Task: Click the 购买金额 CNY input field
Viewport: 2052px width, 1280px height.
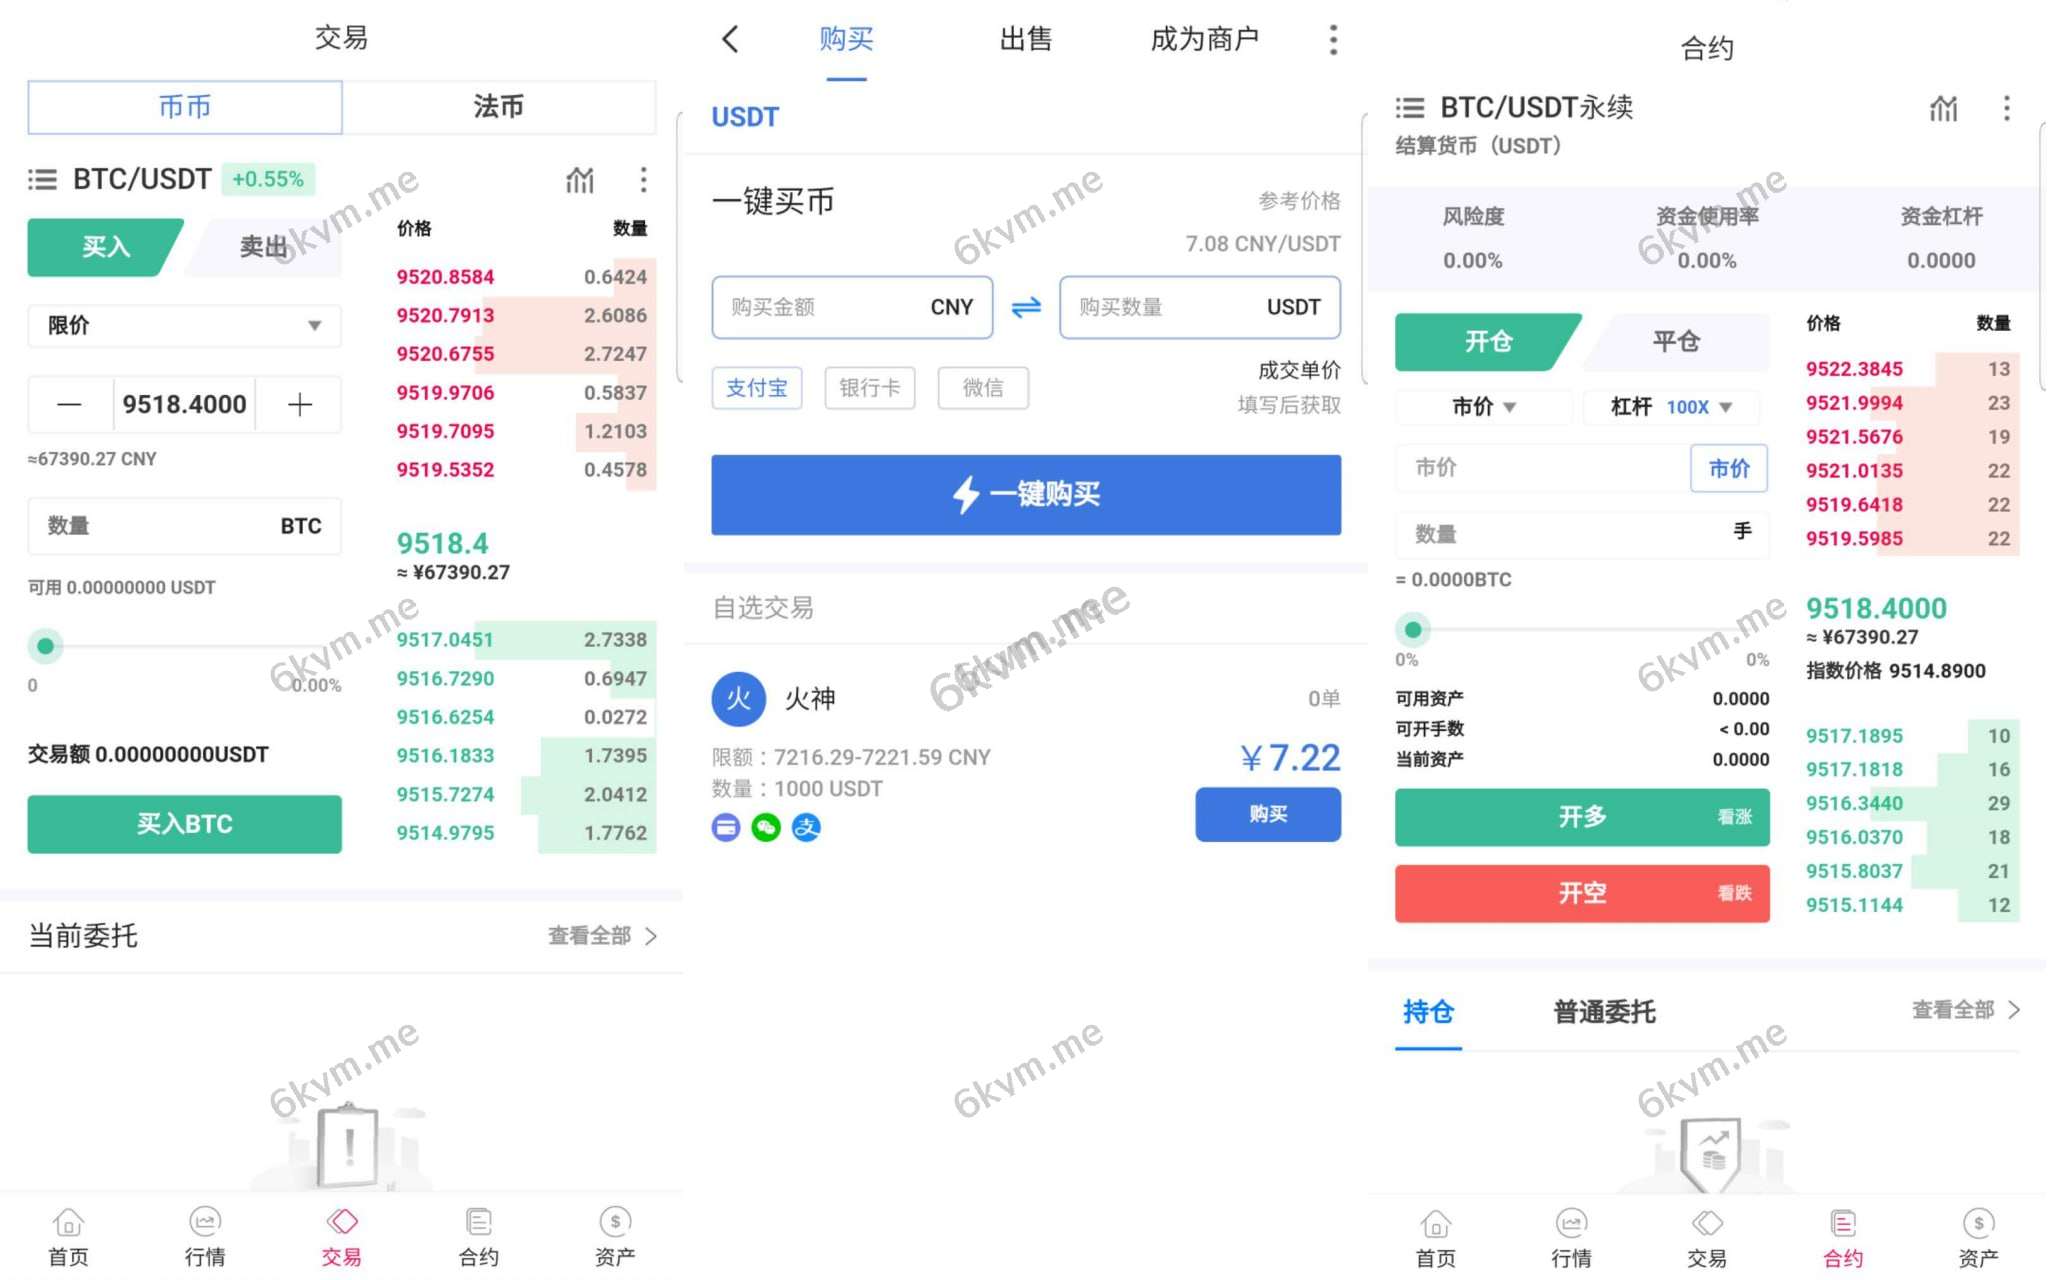Action: tap(851, 307)
